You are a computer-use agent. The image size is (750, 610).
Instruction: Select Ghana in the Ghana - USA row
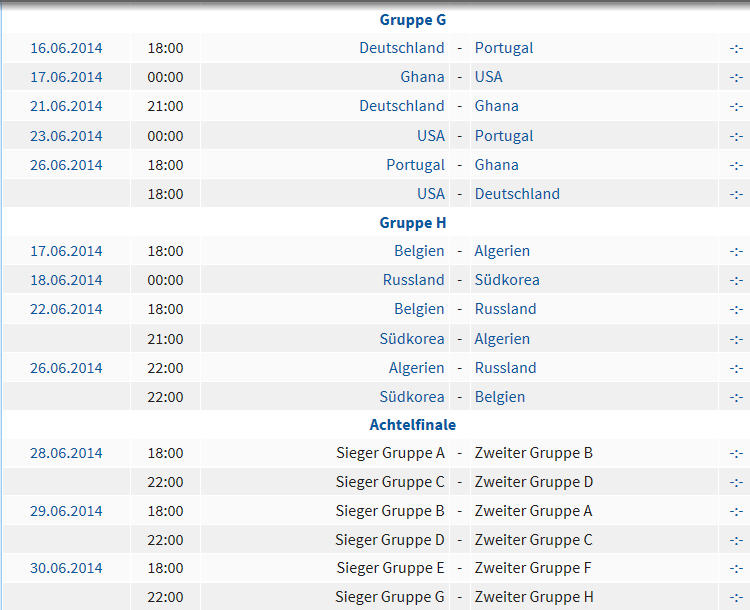point(422,77)
